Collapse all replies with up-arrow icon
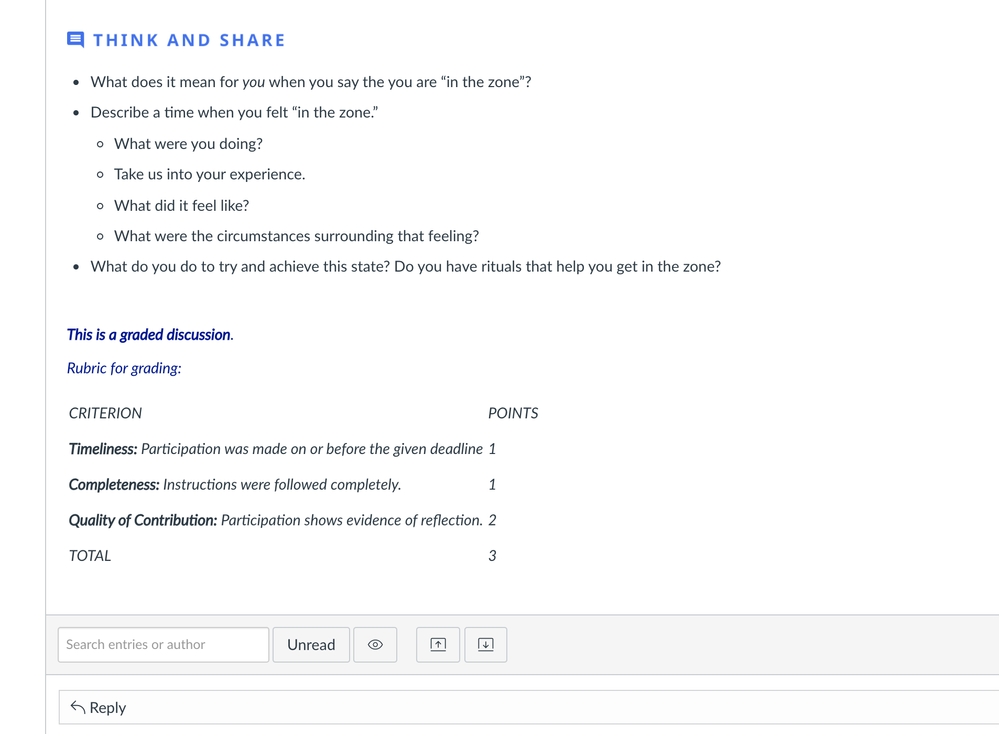 [x=438, y=645]
